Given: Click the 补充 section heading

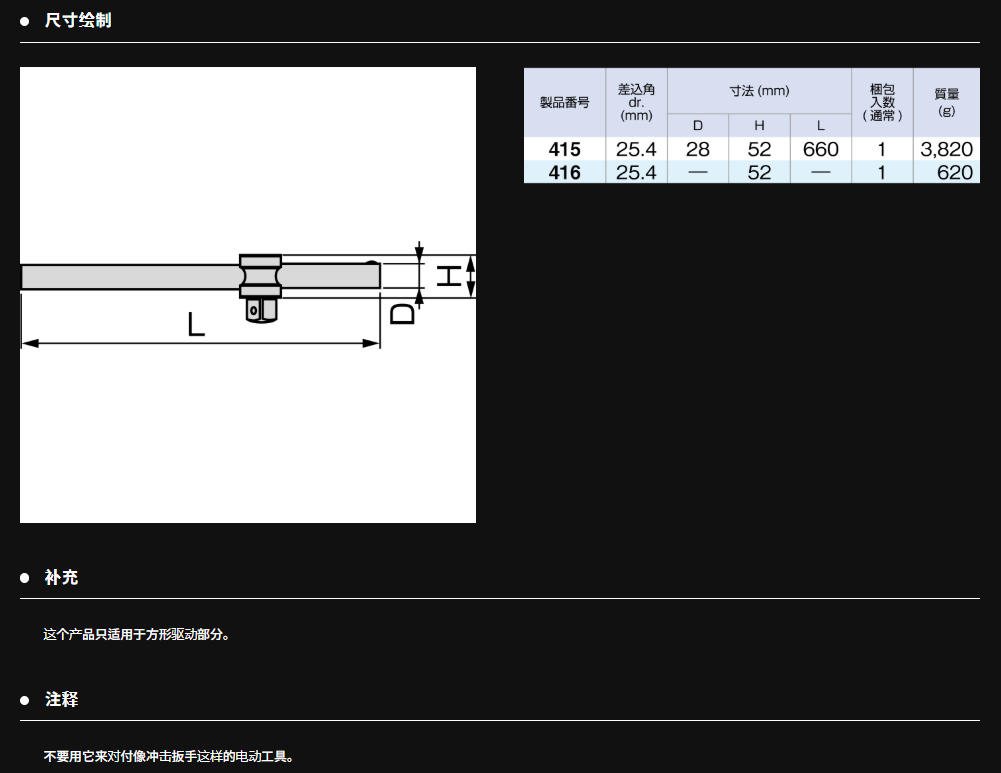Looking at the screenshot, I should [x=61, y=577].
